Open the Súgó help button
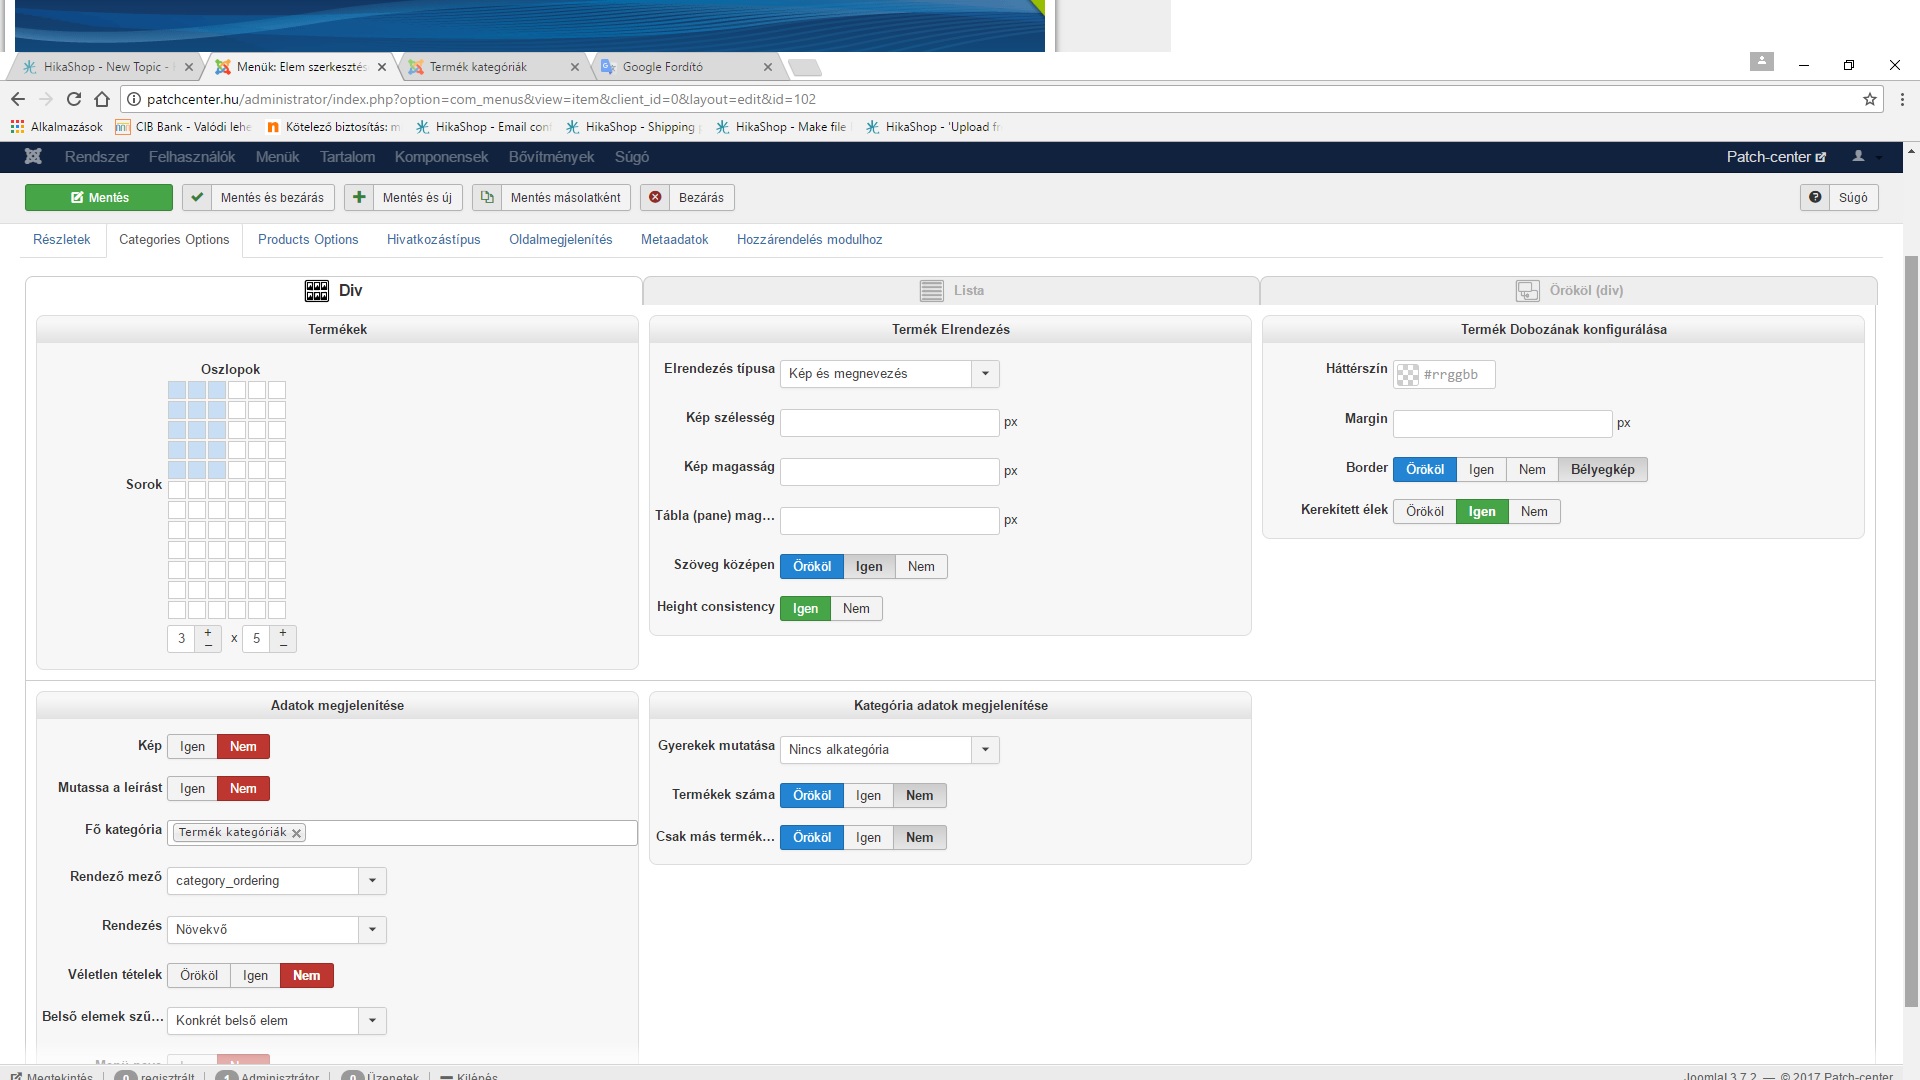The image size is (1920, 1080). pyautogui.click(x=1839, y=197)
